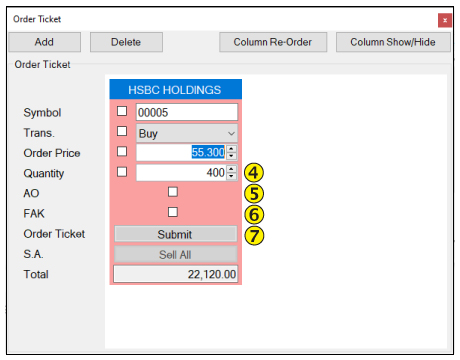
Task: Click the Order Ticket window title
Action: tap(37, 19)
